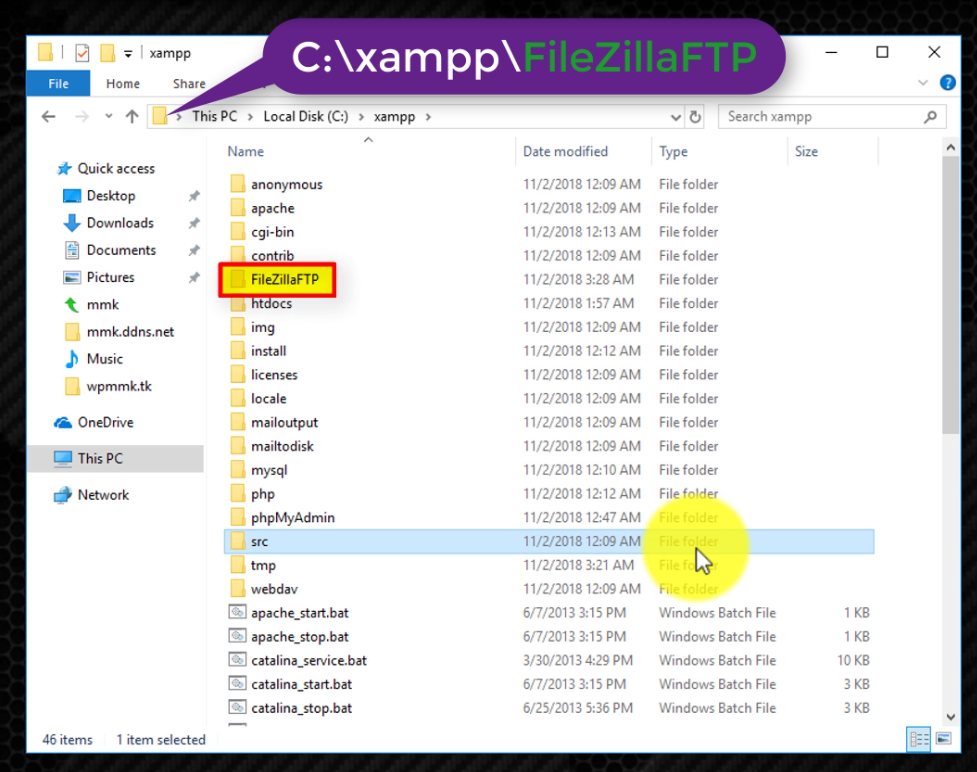Expand the chevron after Local Disk (C:) breadcrumb
Image resolution: width=977 pixels, height=772 pixels.
tap(361, 117)
